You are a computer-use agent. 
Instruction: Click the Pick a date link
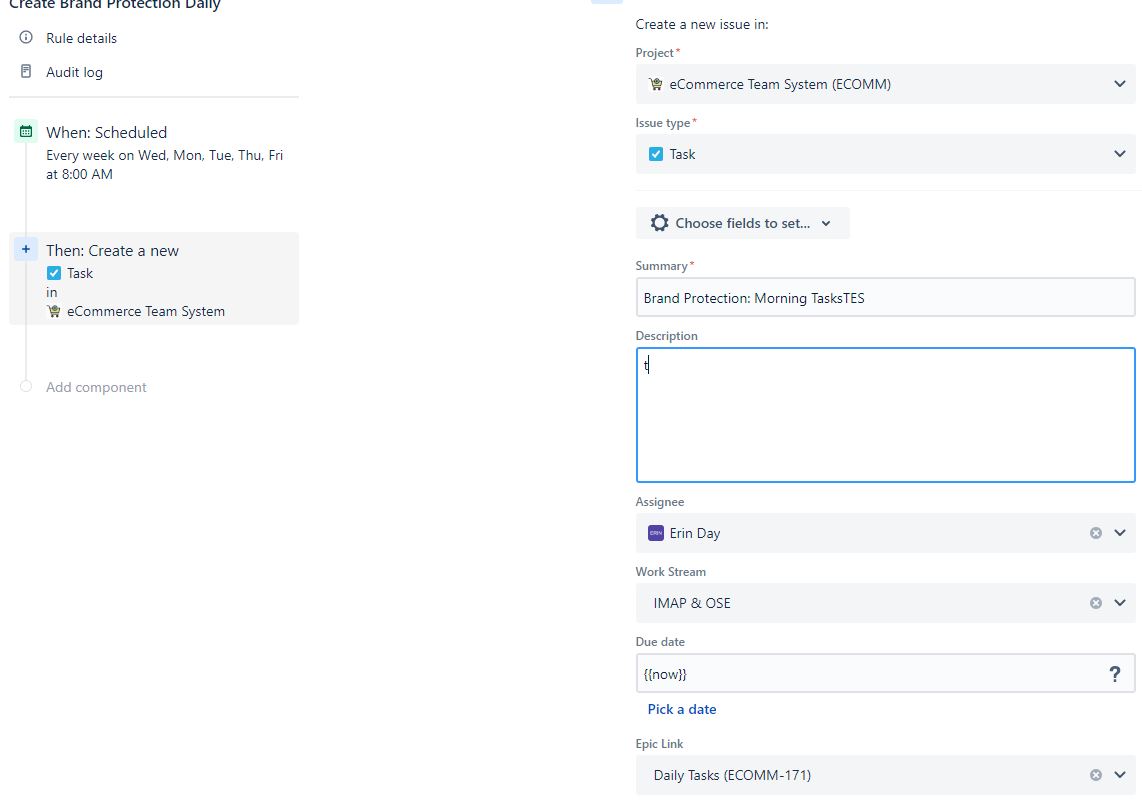coord(682,709)
